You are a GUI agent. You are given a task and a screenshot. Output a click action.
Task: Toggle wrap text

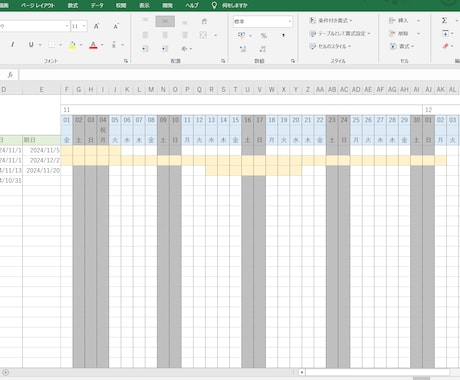point(204,21)
